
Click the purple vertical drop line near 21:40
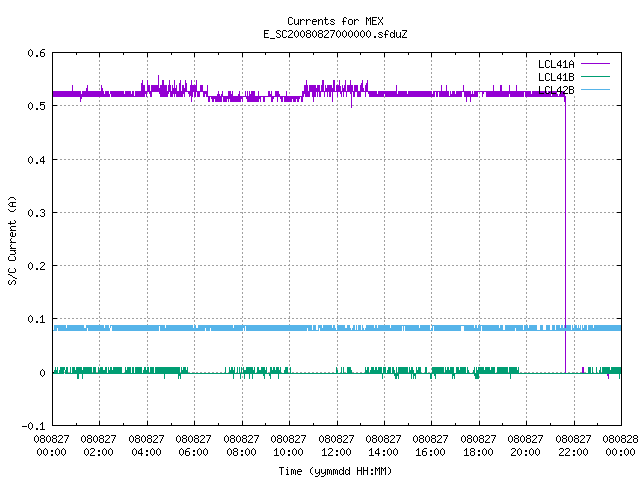565,234
